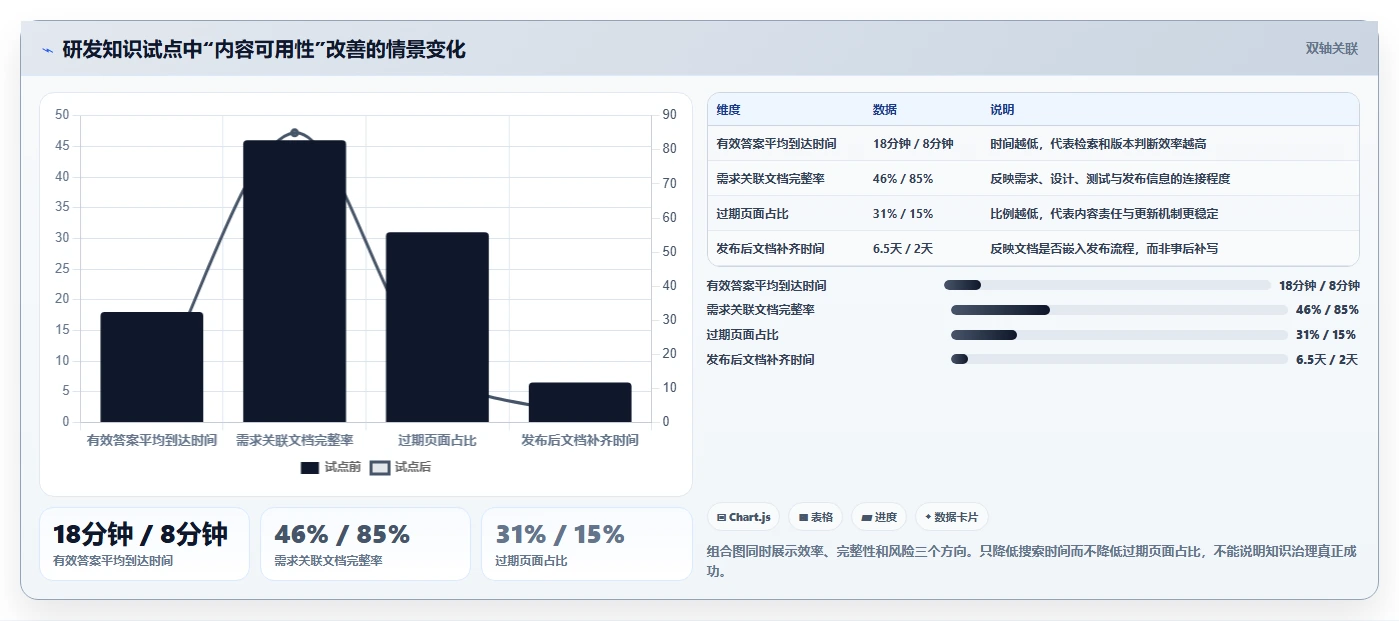The width and height of the screenshot is (1399, 621).
Task: Click the 有效答案平均到达时间 chart bar
Action: click(x=152, y=367)
